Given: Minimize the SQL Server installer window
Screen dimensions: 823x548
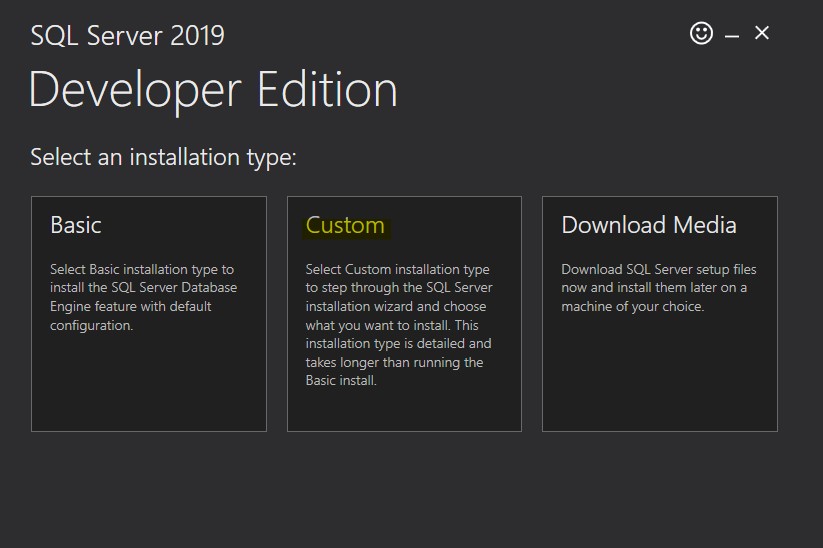Looking at the screenshot, I should tap(732, 36).
